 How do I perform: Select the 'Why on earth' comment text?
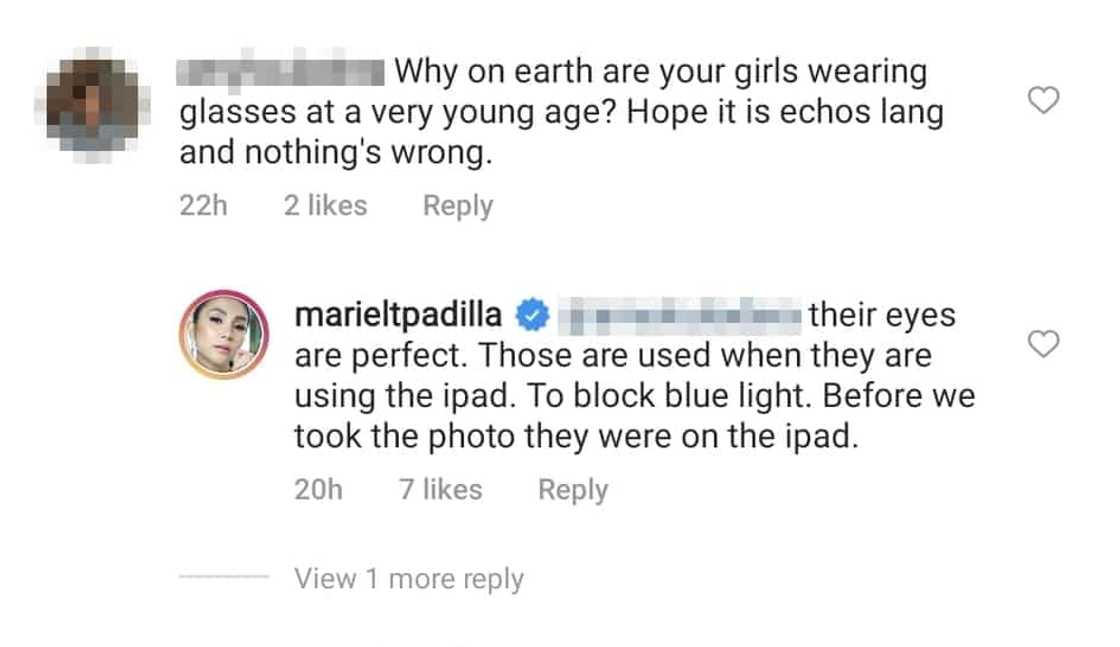tap(660, 73)
